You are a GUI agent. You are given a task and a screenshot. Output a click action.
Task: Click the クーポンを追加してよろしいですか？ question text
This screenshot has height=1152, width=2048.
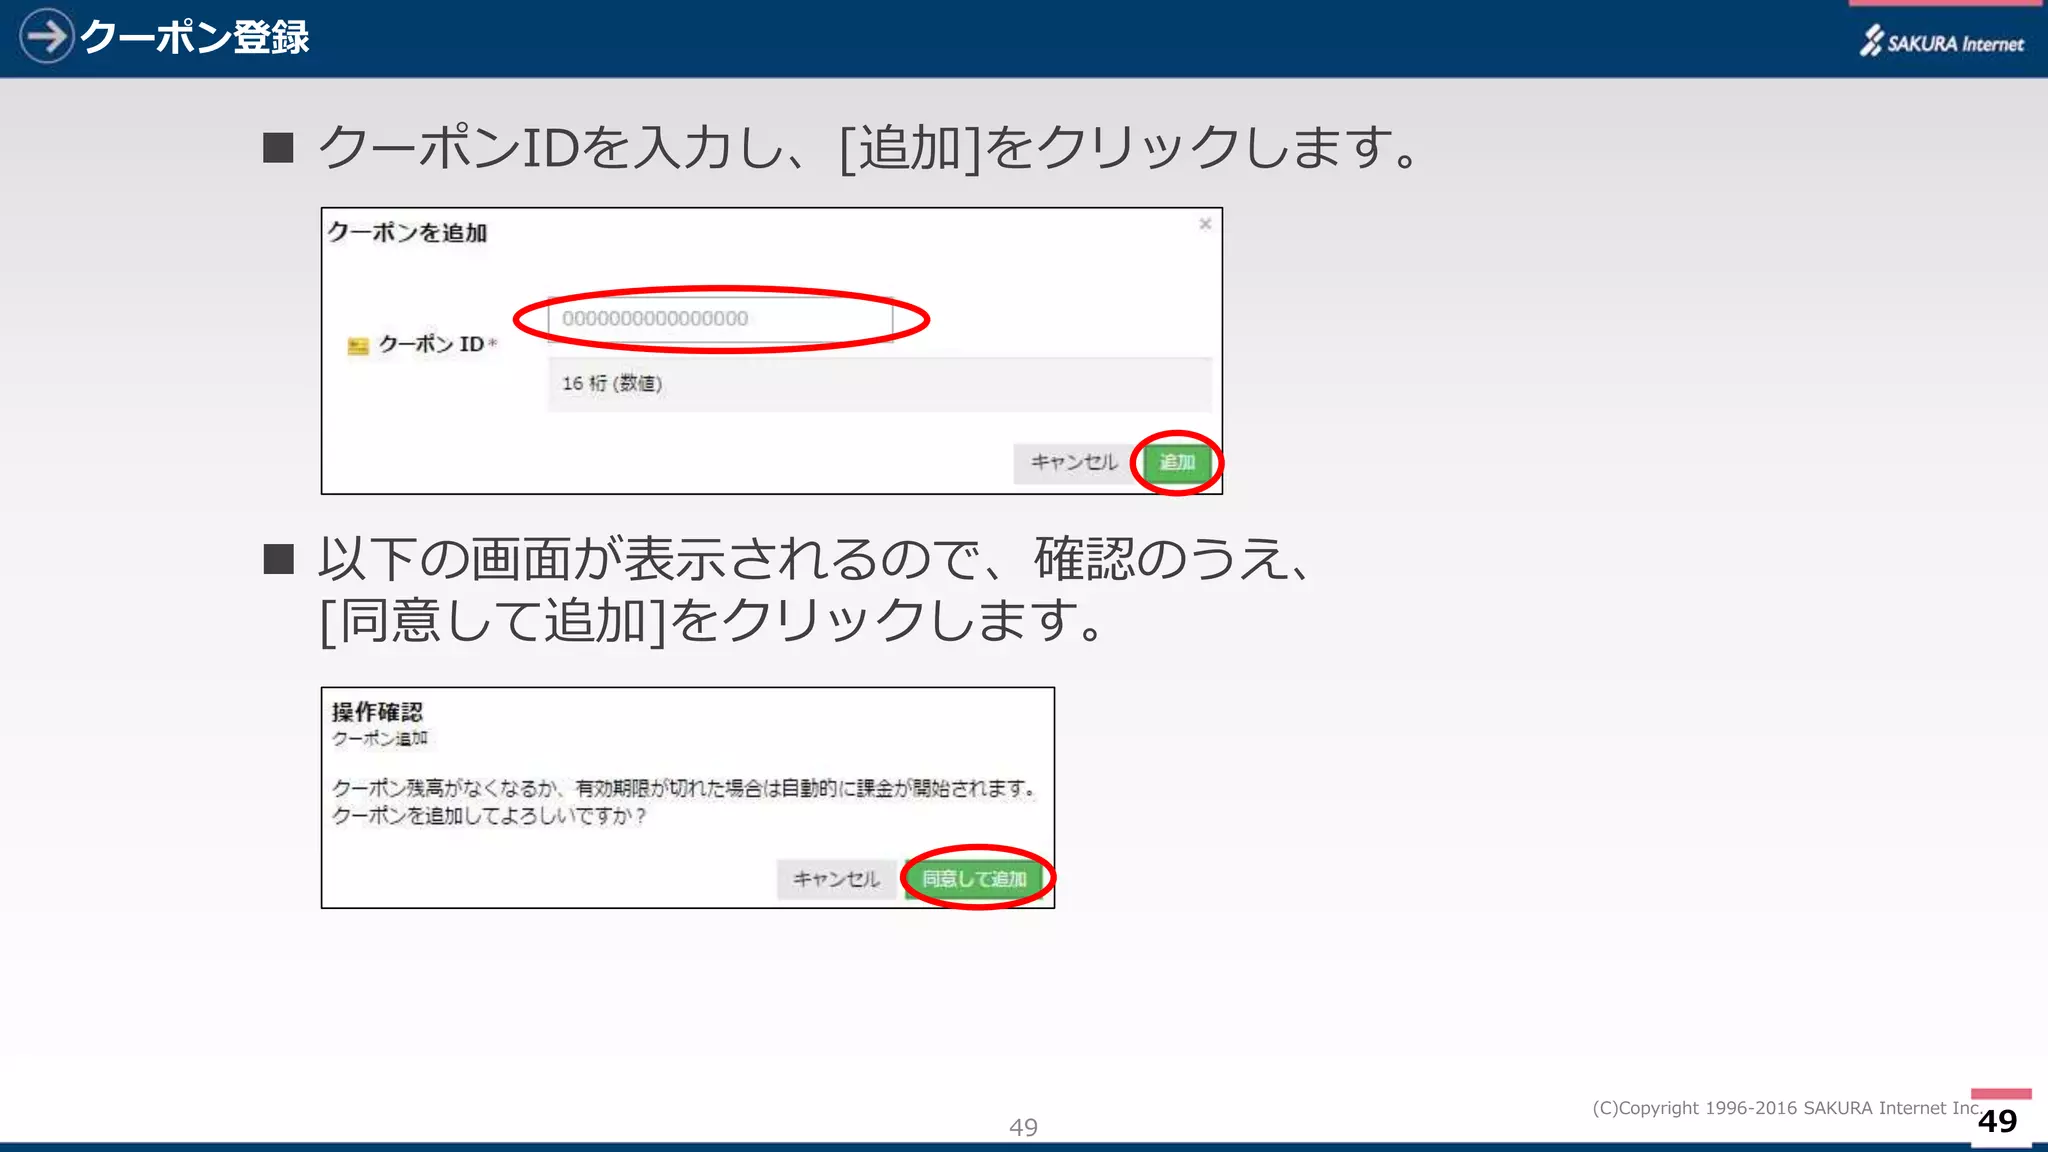click(x=489, y=816)
